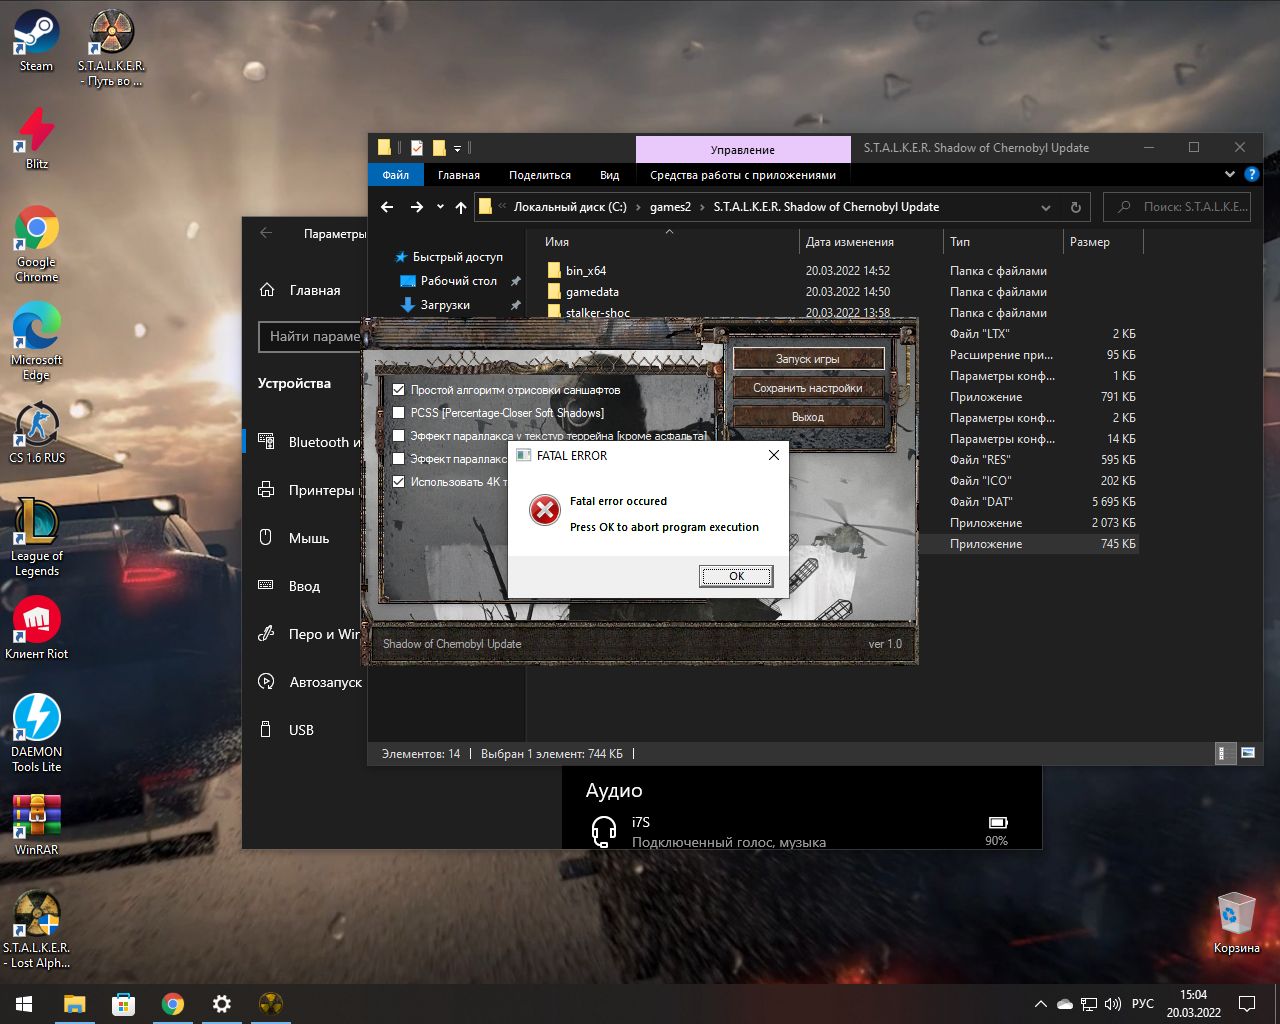The image size is (1280, 1024).
Task: Open Средства работы с приложениями tab
Action: click(x=743, y=175)
